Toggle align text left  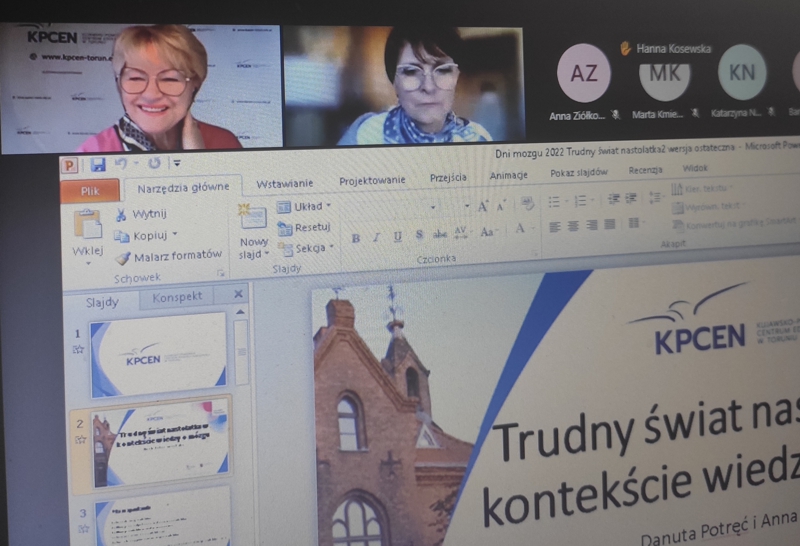(x=555, y=227)
